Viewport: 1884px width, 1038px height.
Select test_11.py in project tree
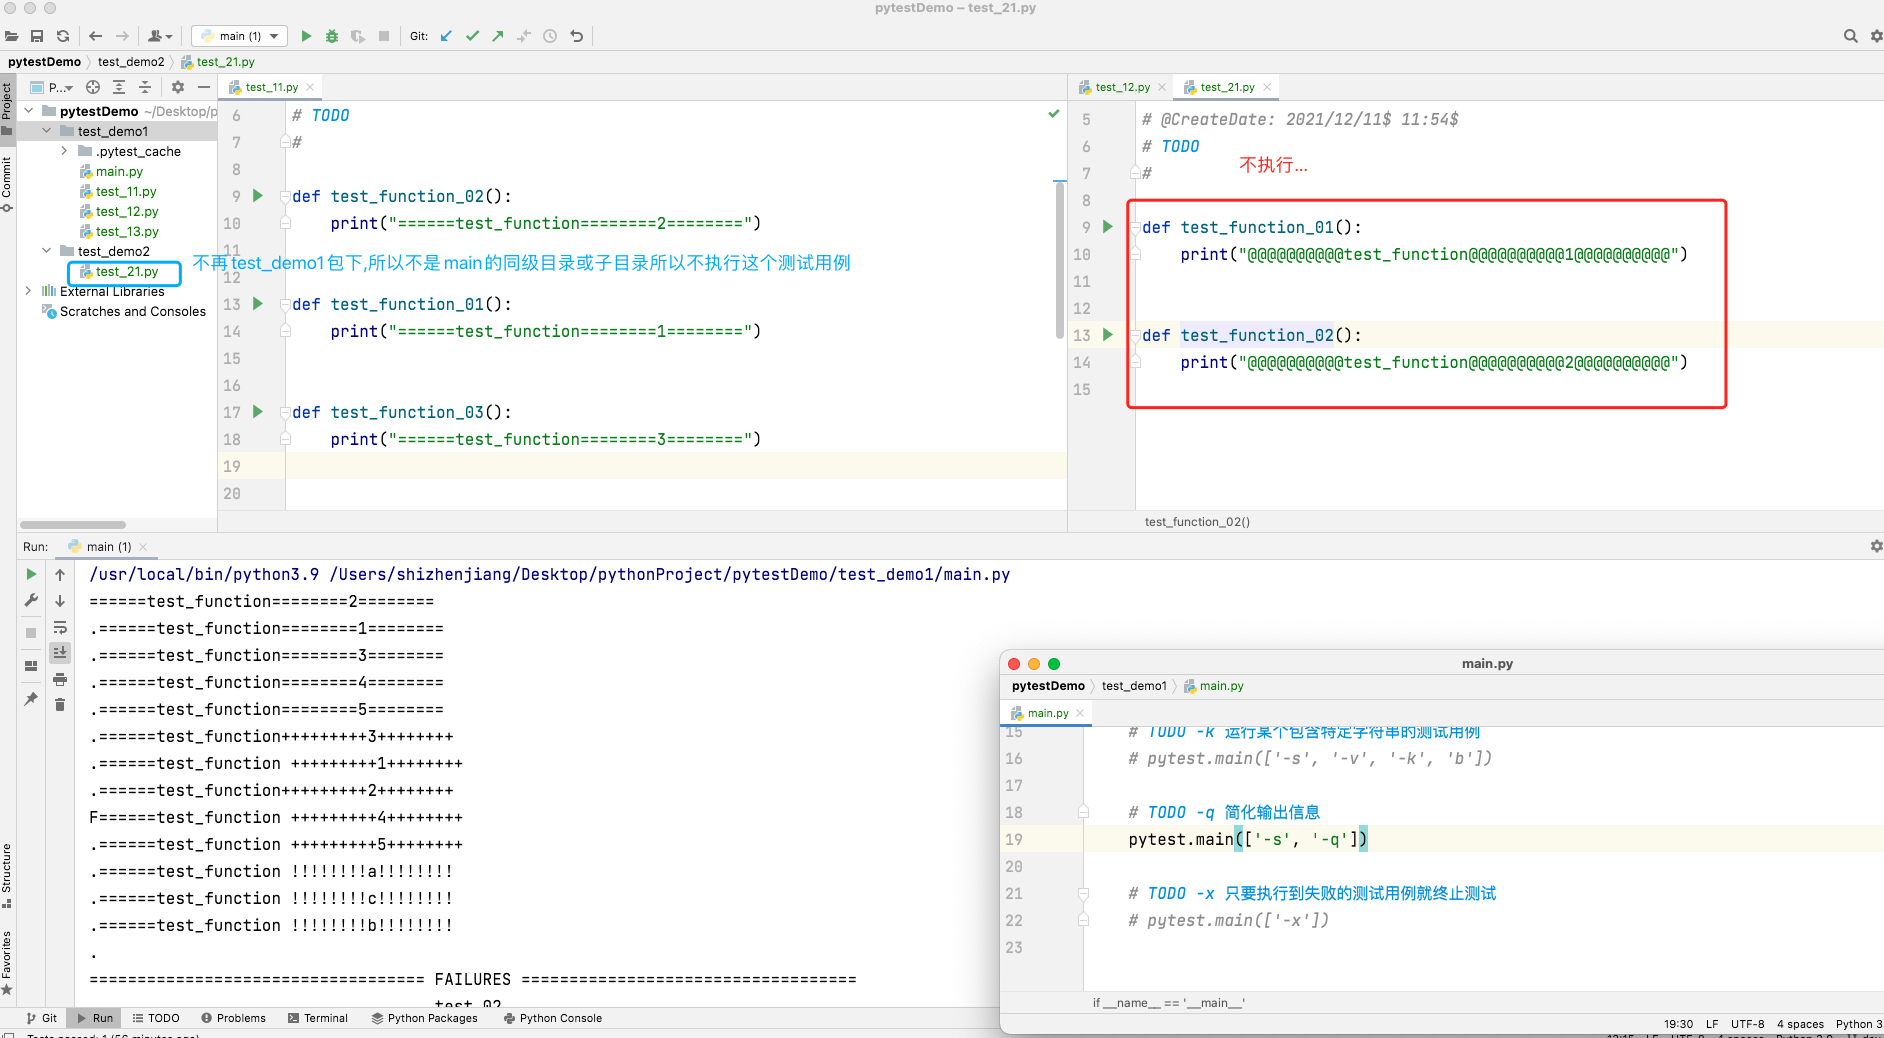[x=126, y=191]
